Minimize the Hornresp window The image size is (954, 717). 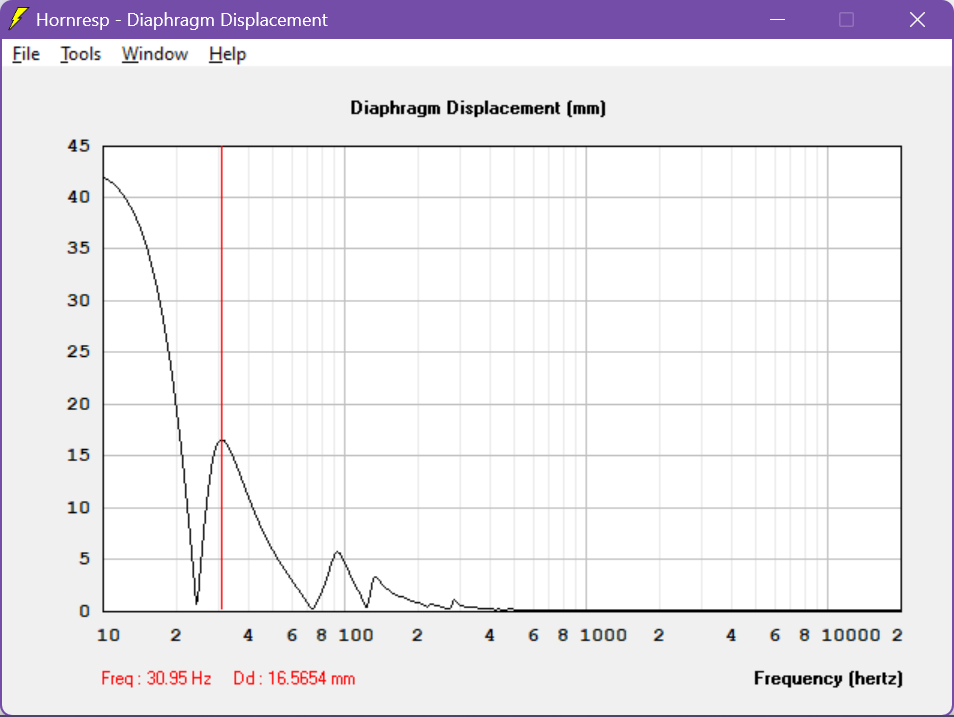pyautogui.click(x=777, y=19)
